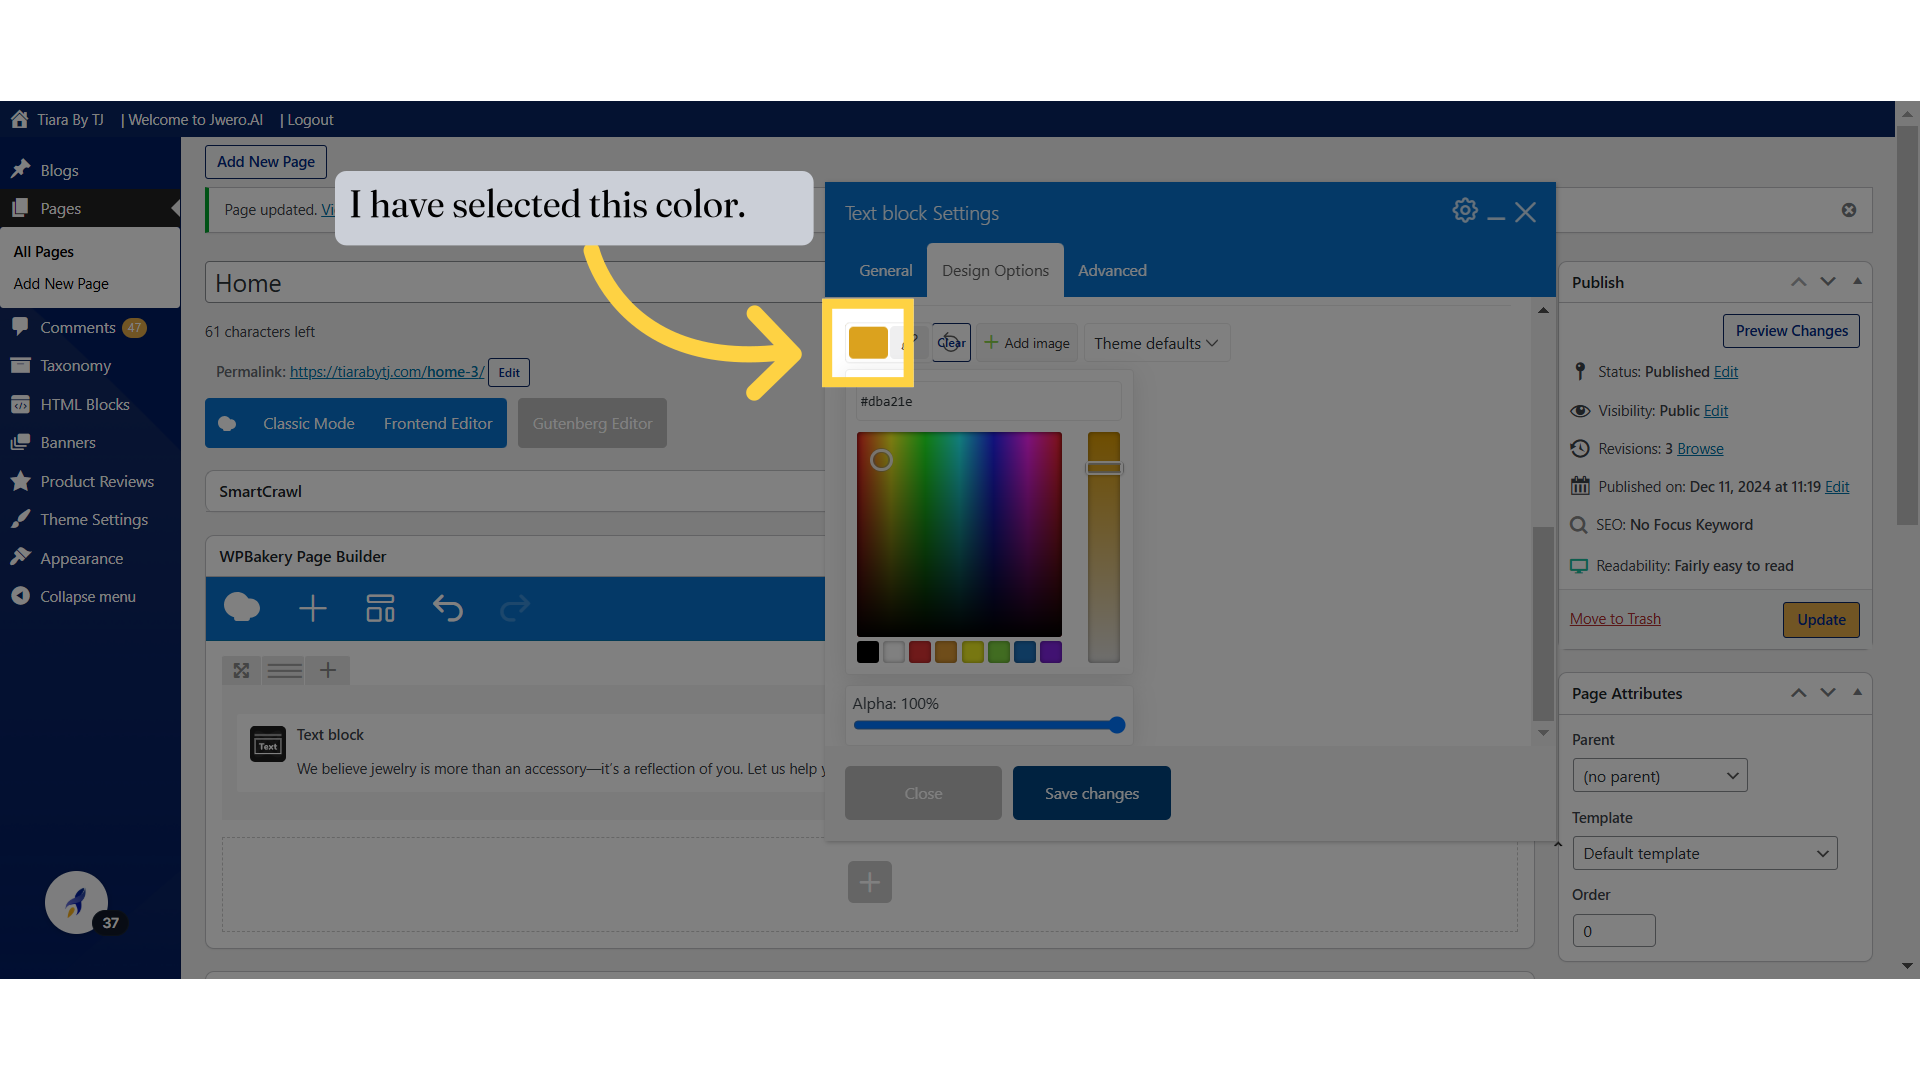Click the Save changes button

click(x=1091, y=793)
